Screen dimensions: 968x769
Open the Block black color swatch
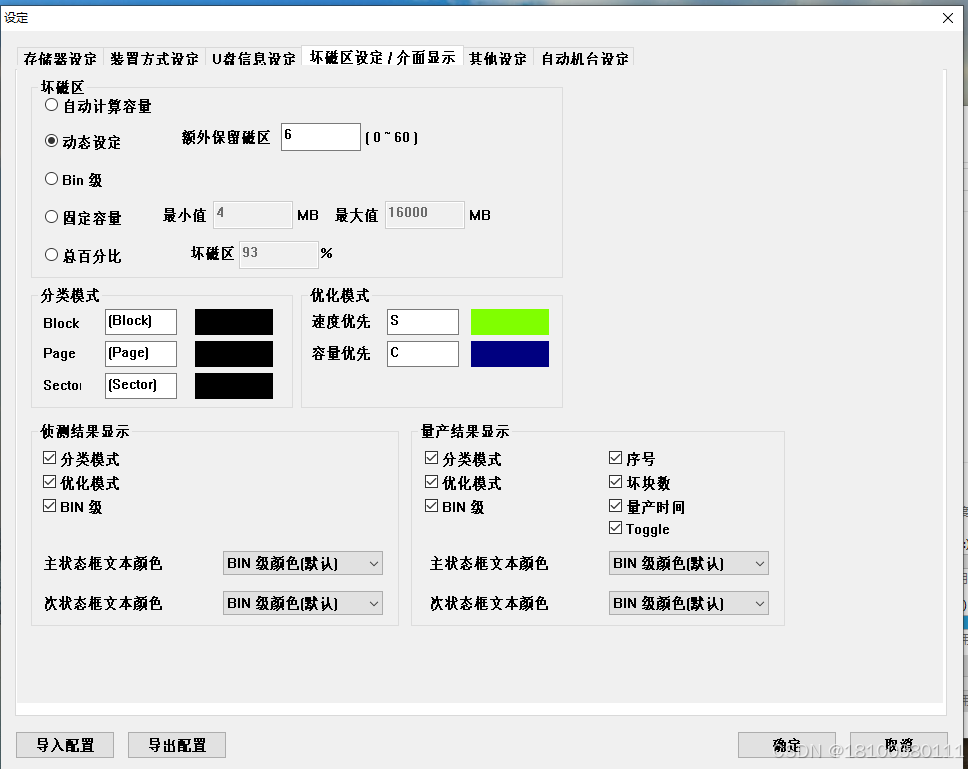(x=234, y=322)
